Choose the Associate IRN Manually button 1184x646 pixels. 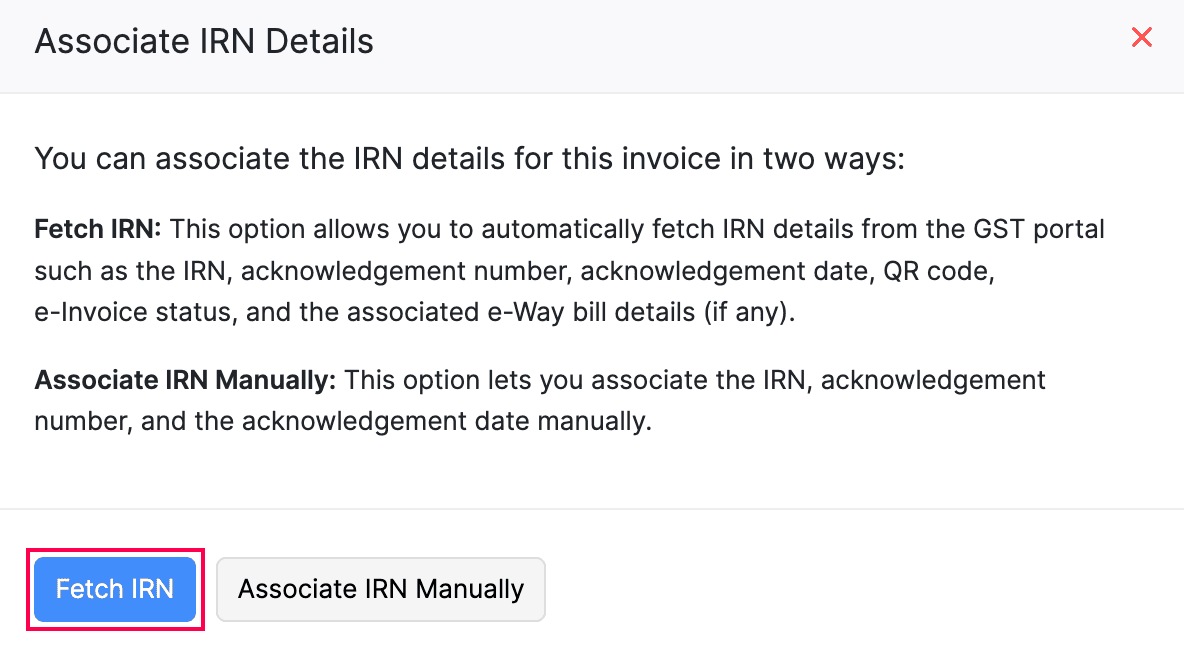[x=381, y=589]
